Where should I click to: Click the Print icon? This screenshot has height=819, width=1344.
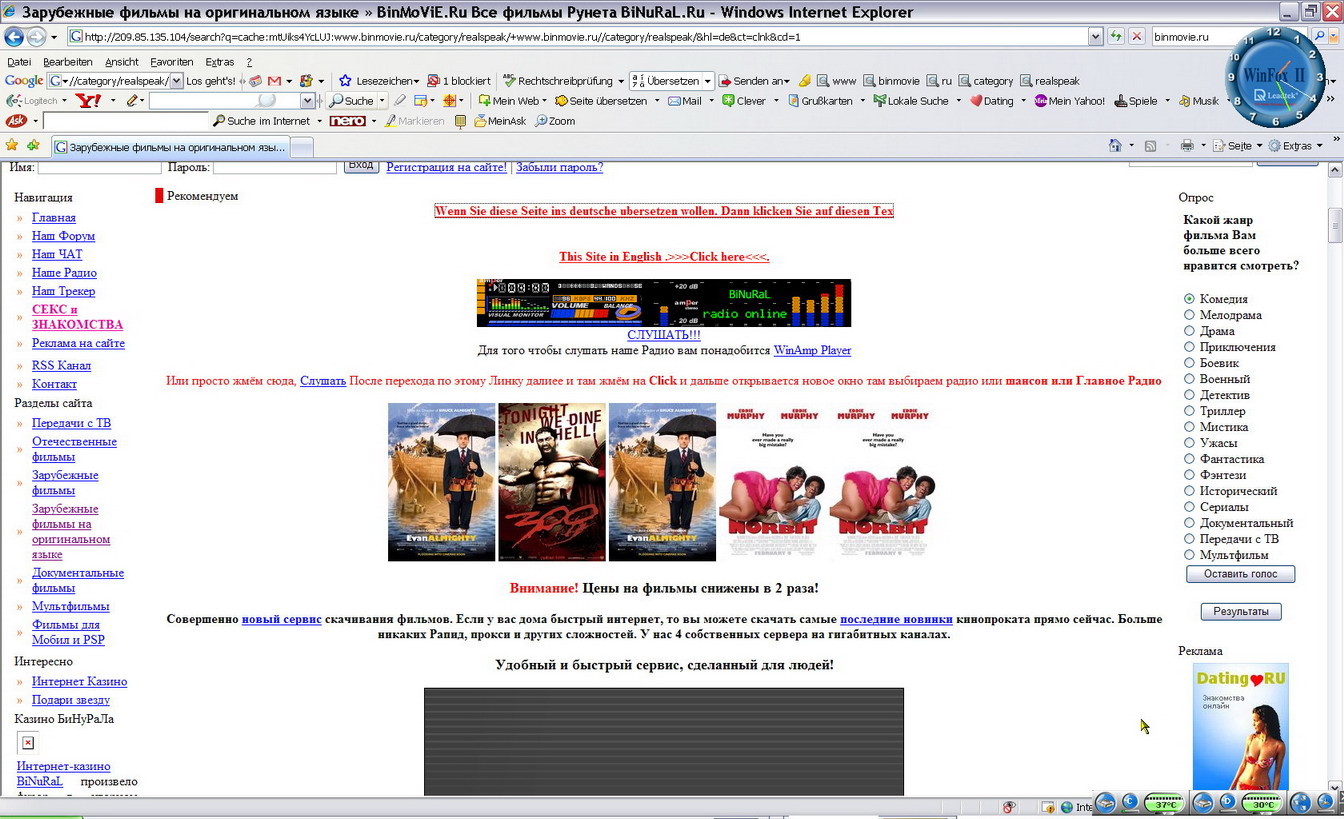(x=1186, y=146)
